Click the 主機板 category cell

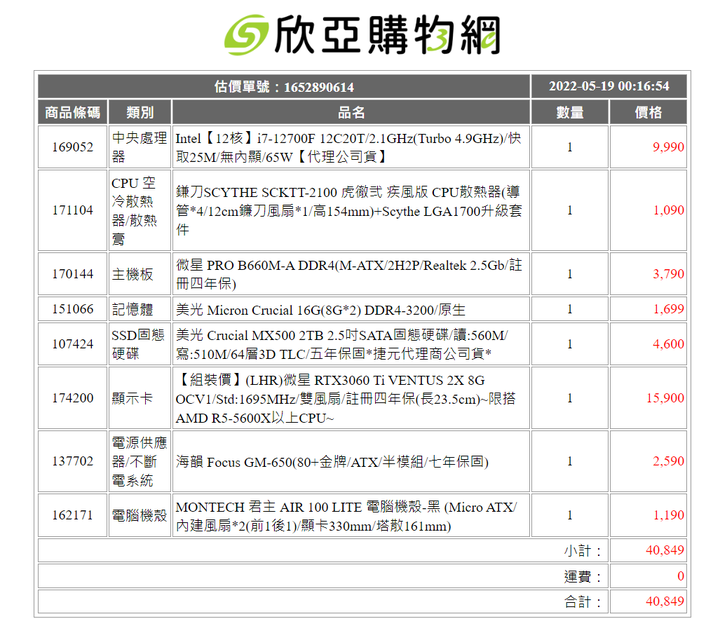pos(140,274)
